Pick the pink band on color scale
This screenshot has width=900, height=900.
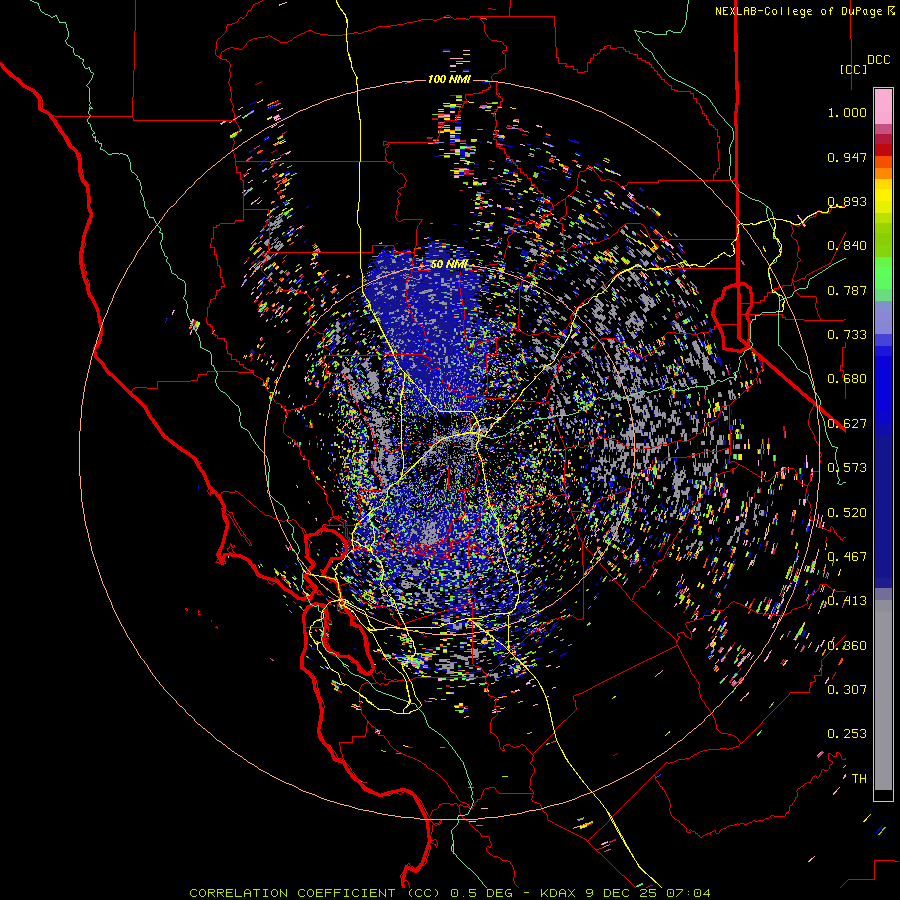click(x=883, y=106)
